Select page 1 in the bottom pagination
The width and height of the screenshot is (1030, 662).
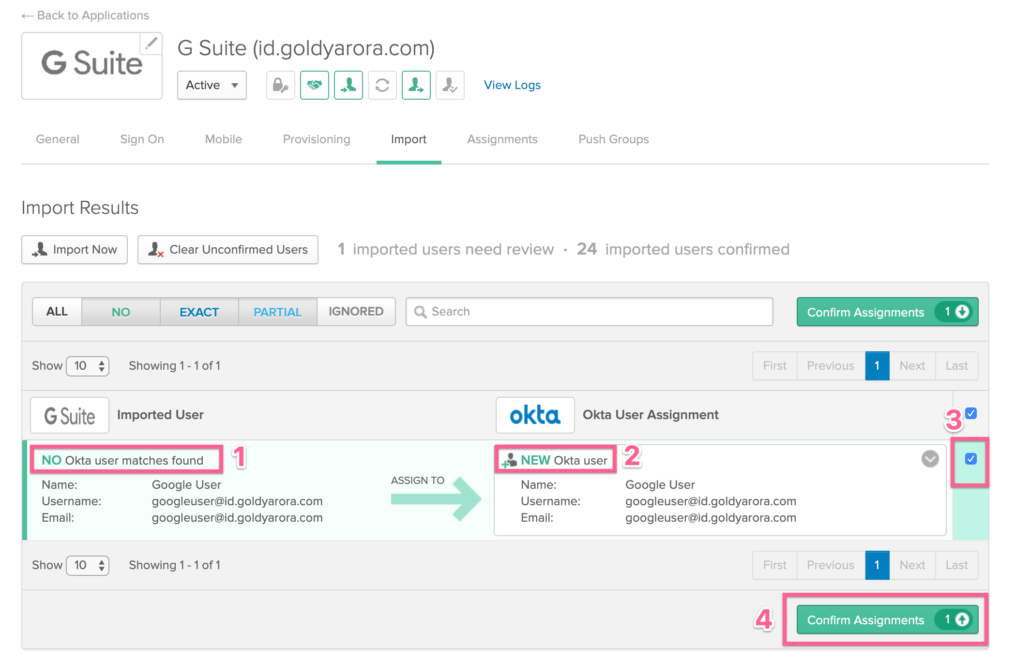click(x=877, y=565)
